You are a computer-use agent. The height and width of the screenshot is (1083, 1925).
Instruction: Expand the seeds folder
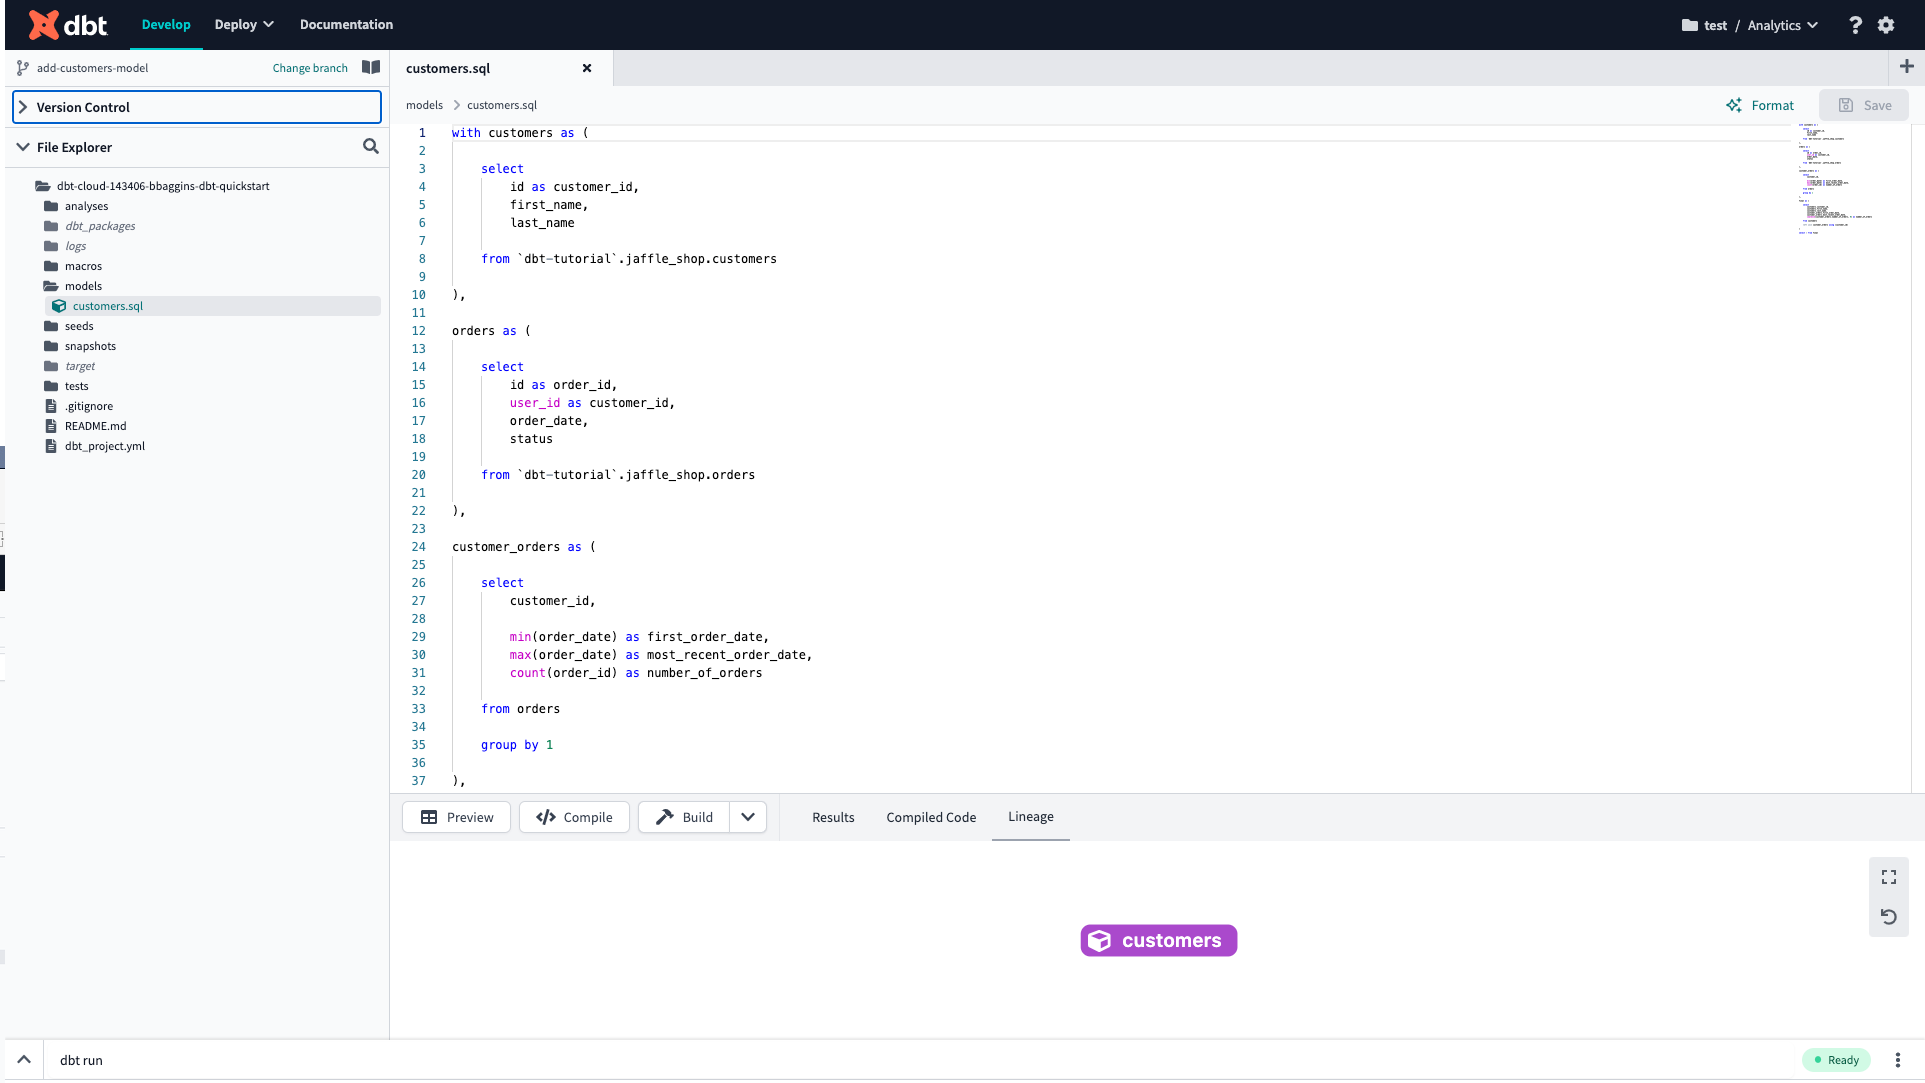tap(69, 326)
